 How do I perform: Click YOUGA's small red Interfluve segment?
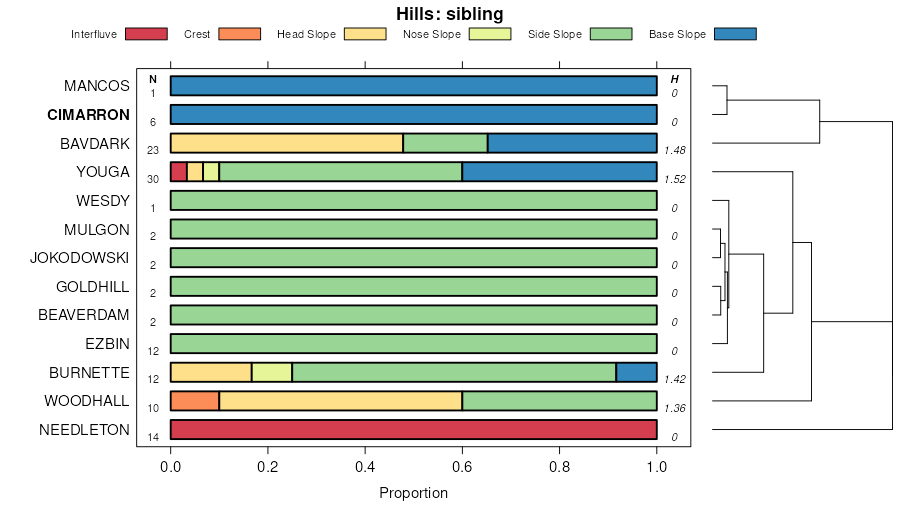tap(179, 172)
